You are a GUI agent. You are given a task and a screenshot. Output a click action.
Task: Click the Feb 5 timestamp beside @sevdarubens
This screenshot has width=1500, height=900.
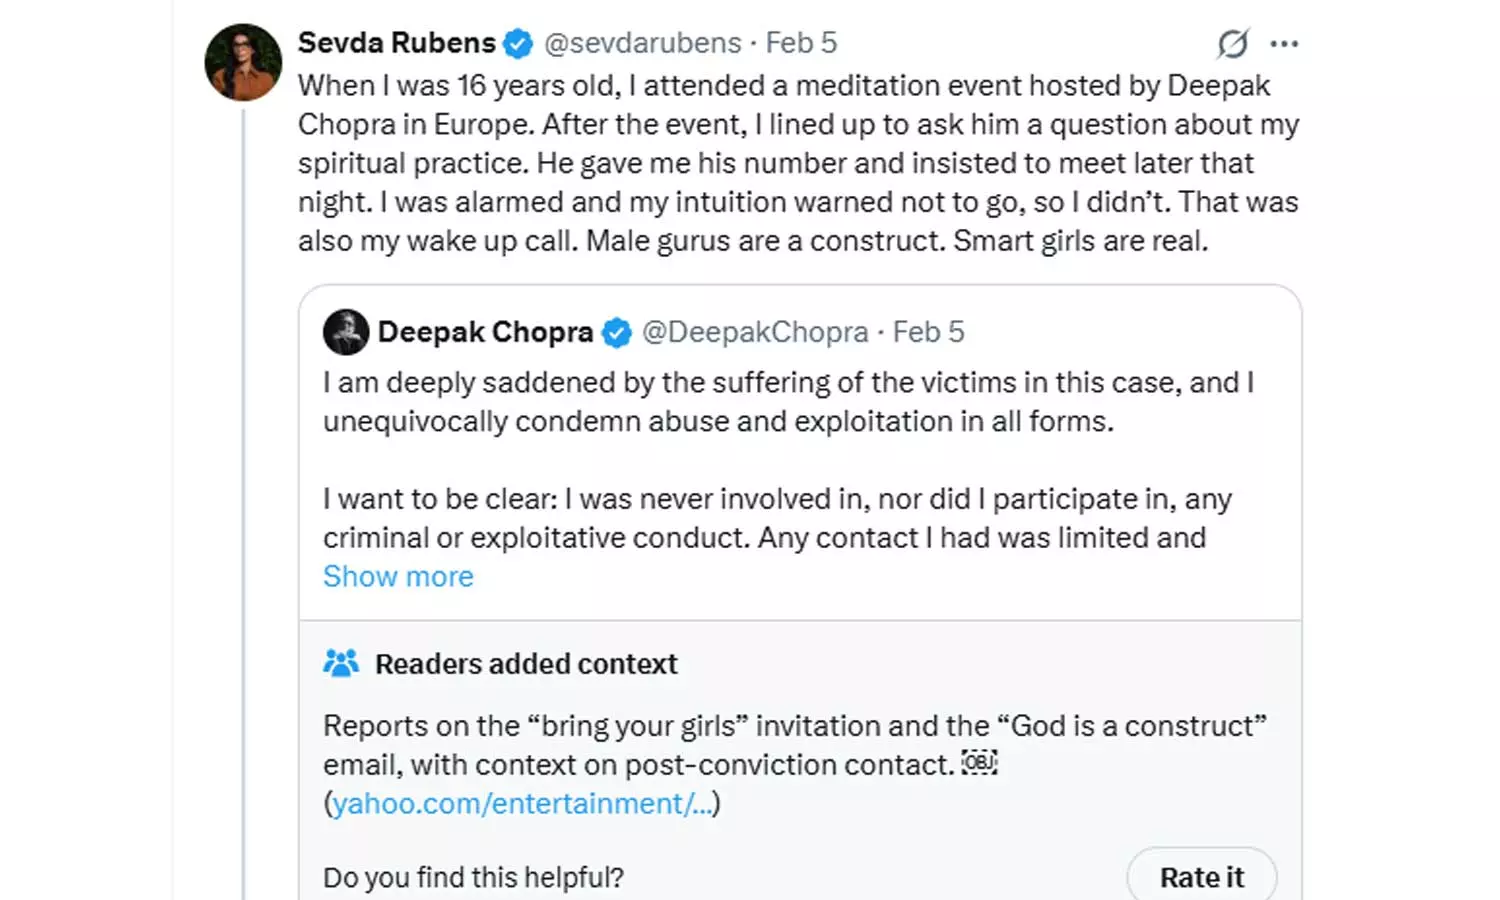pos(801,43)
